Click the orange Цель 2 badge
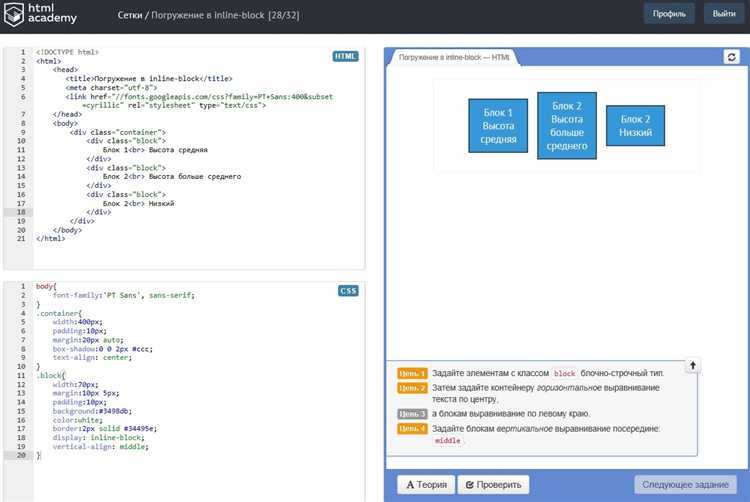This screenshot has height=502, width=750. (412, 388)
